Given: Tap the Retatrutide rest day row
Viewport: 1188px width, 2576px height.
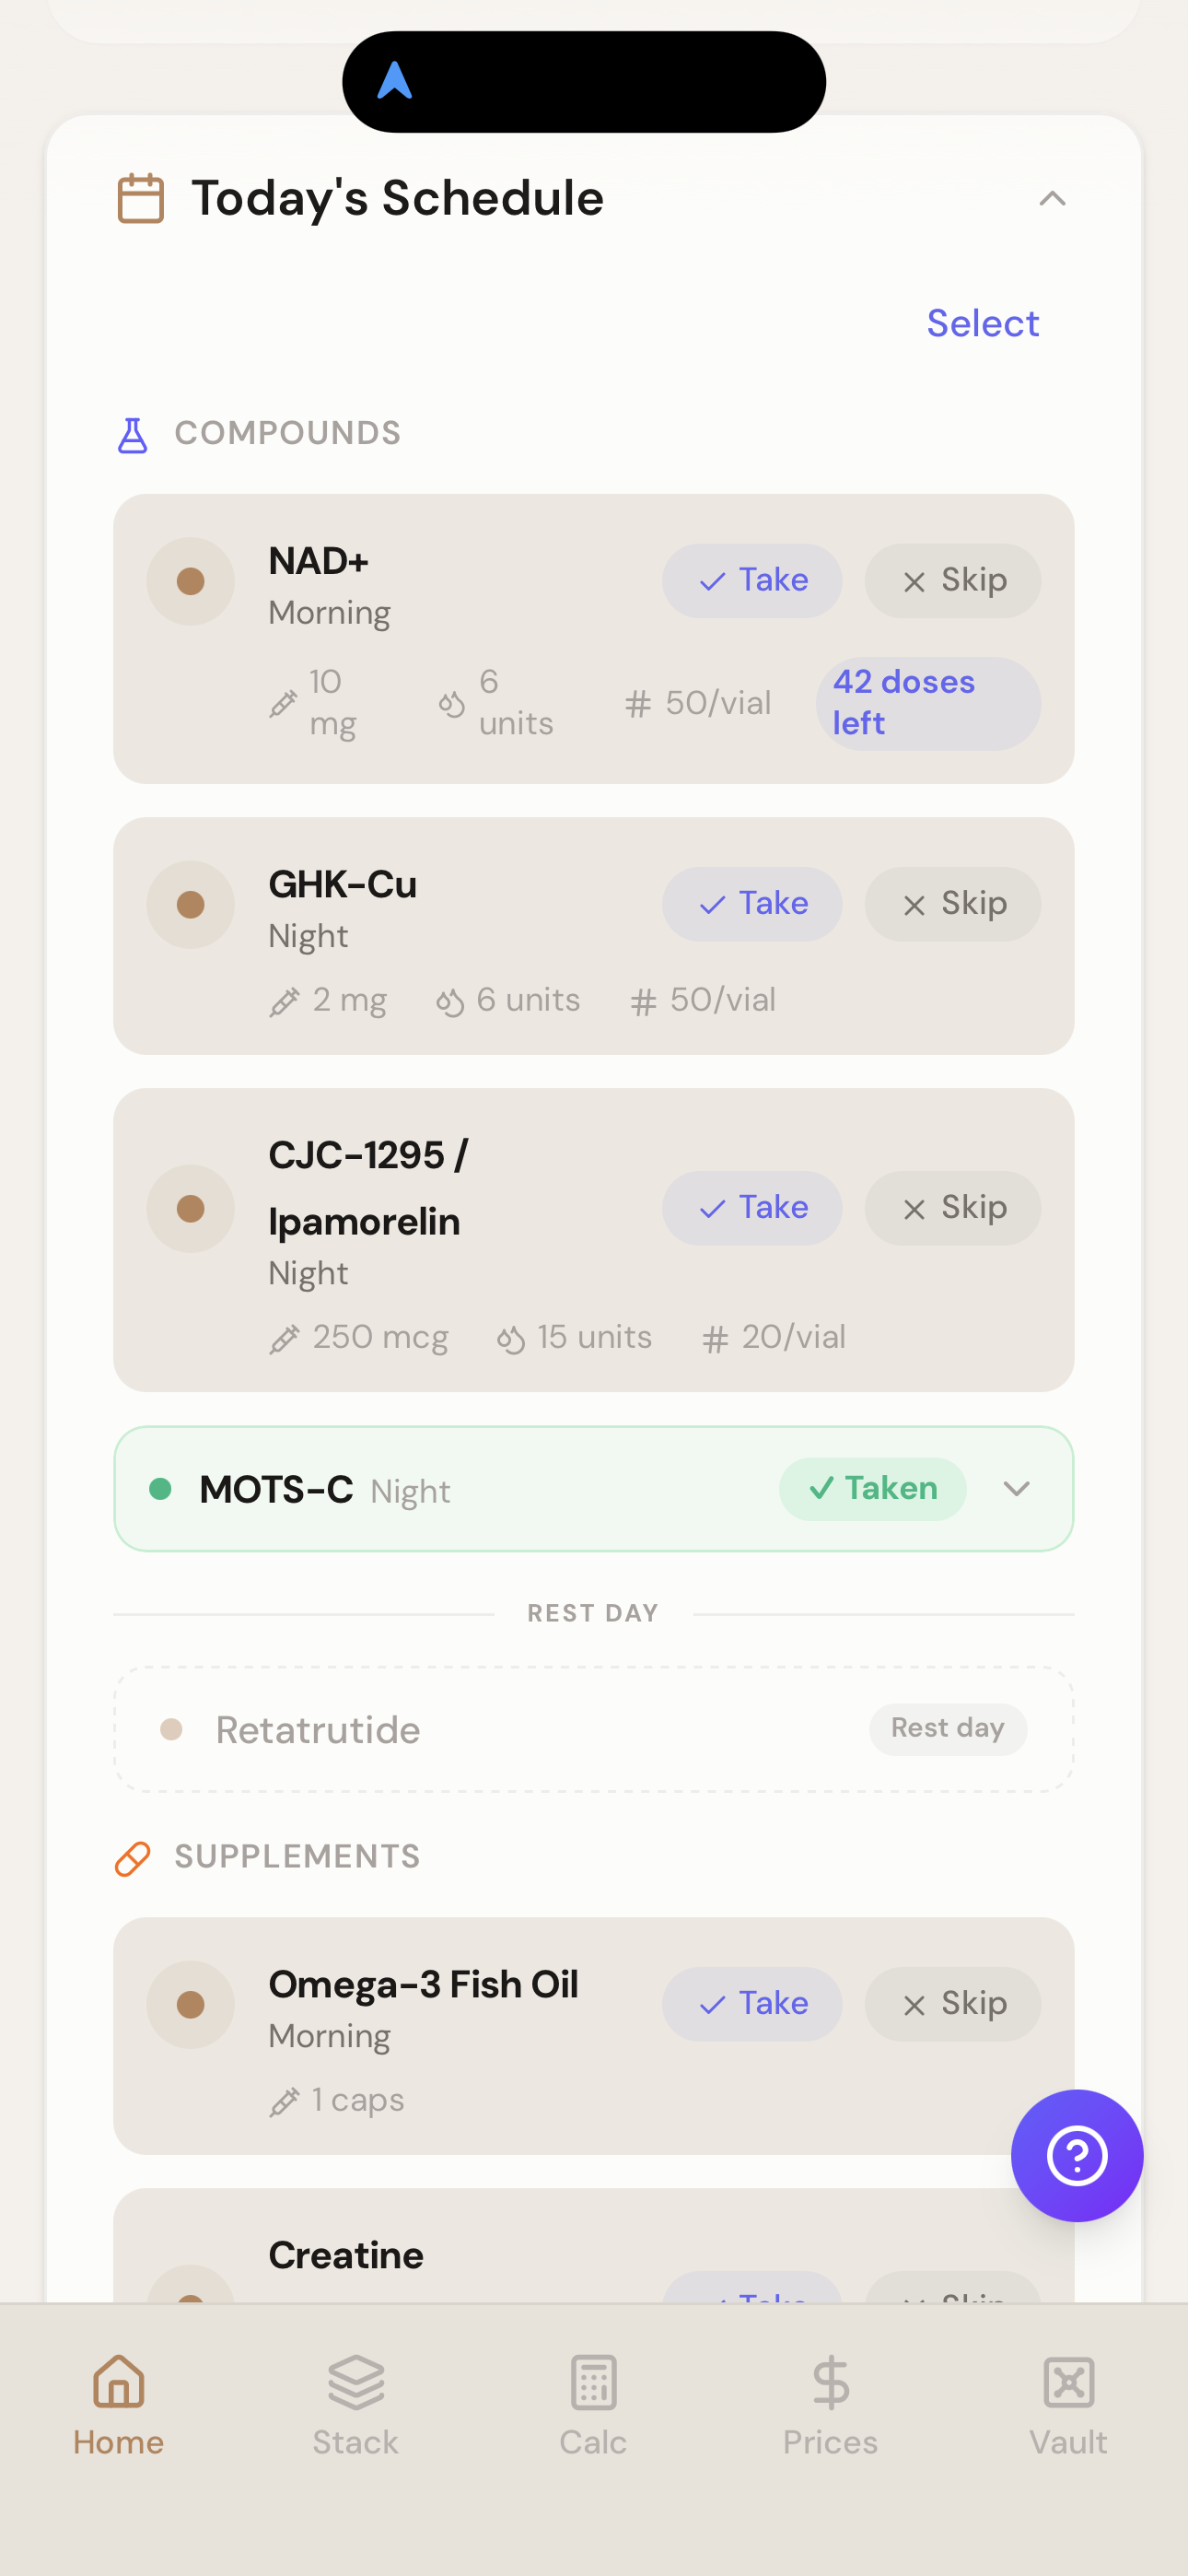Looking at the screenshot, I should [594, 1729].
